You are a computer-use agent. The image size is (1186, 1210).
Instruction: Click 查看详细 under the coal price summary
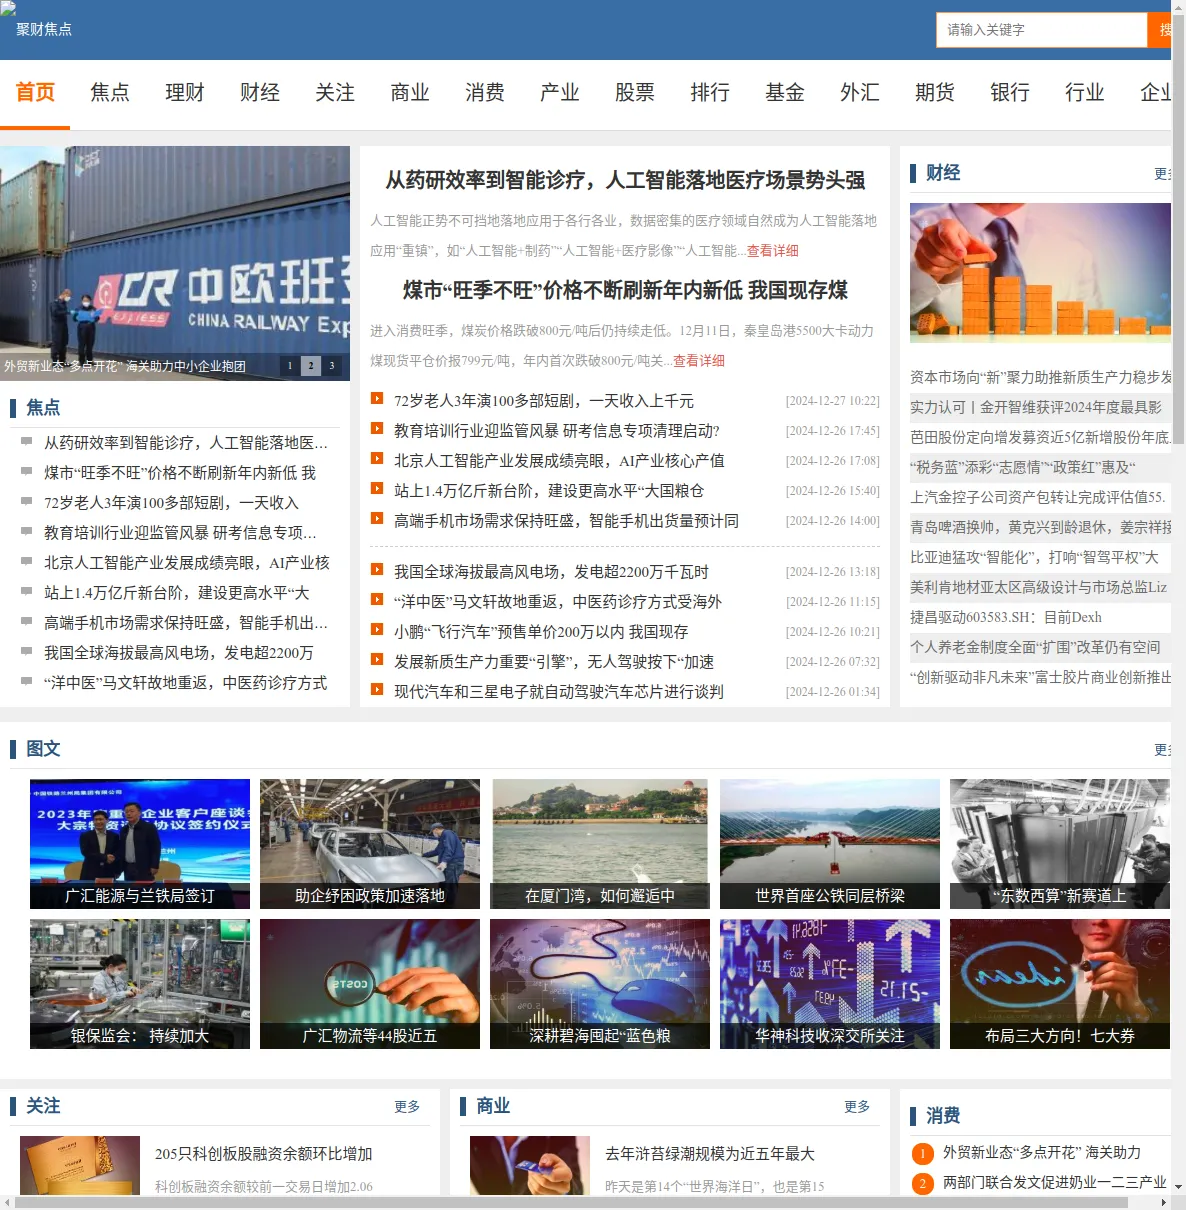(698, 361)
